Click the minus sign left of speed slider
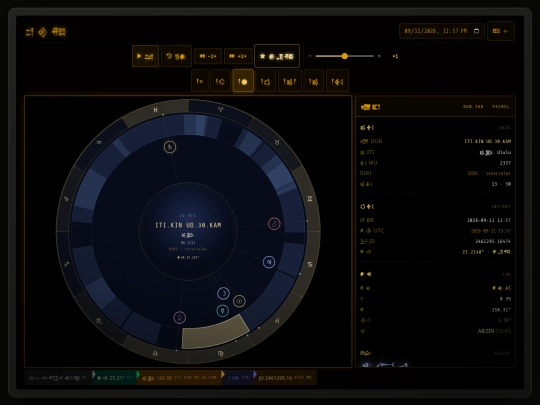 click(x=310, y=56)
